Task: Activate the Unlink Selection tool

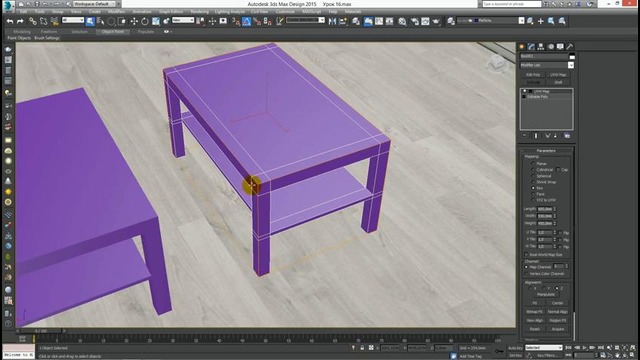Action: (43, 21)
